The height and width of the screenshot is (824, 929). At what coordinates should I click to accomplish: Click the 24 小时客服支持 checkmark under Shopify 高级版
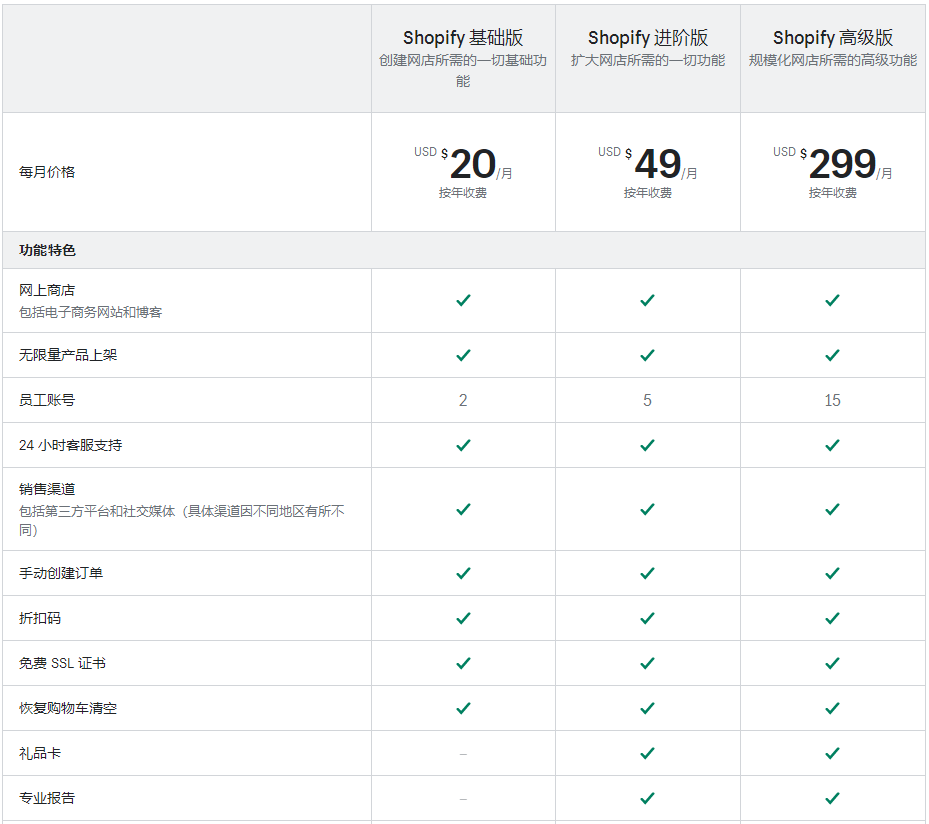(832, 445)
